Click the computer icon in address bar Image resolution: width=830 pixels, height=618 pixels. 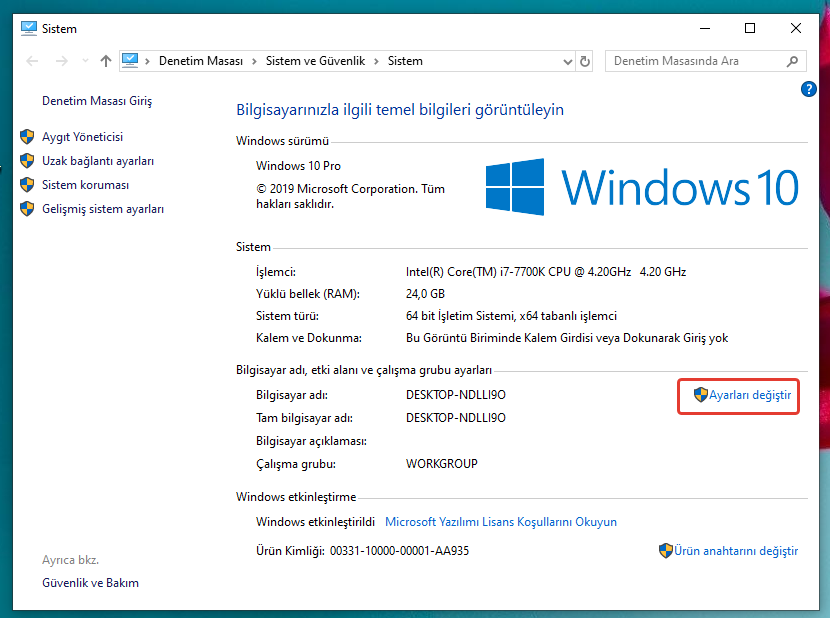coord(131,61)
